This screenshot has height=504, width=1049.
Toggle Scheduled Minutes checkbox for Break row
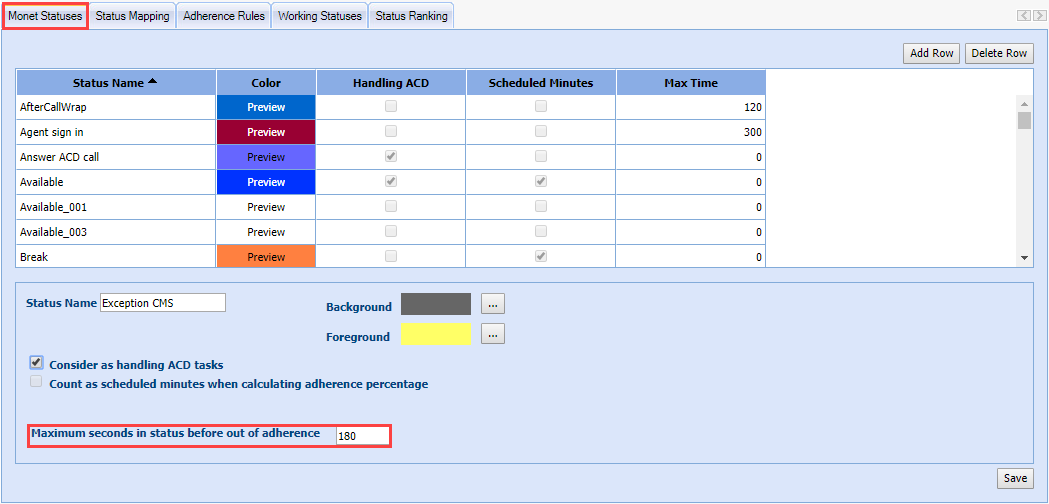click(x=541, y=257)
